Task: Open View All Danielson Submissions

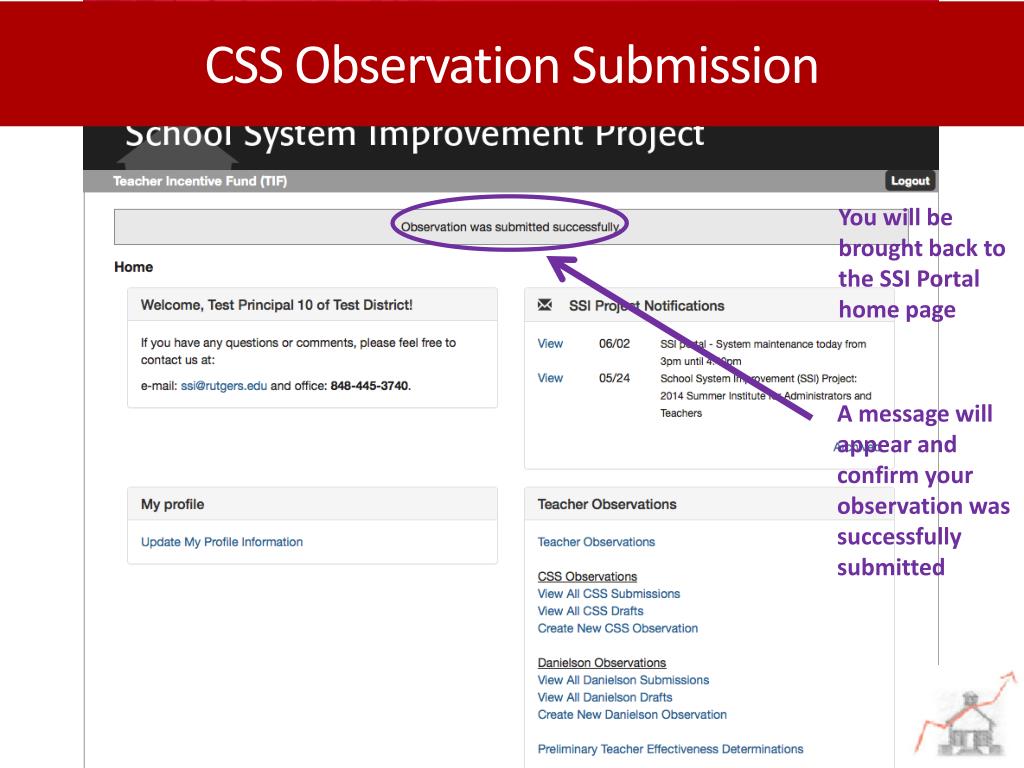Action: coord(623,680)
